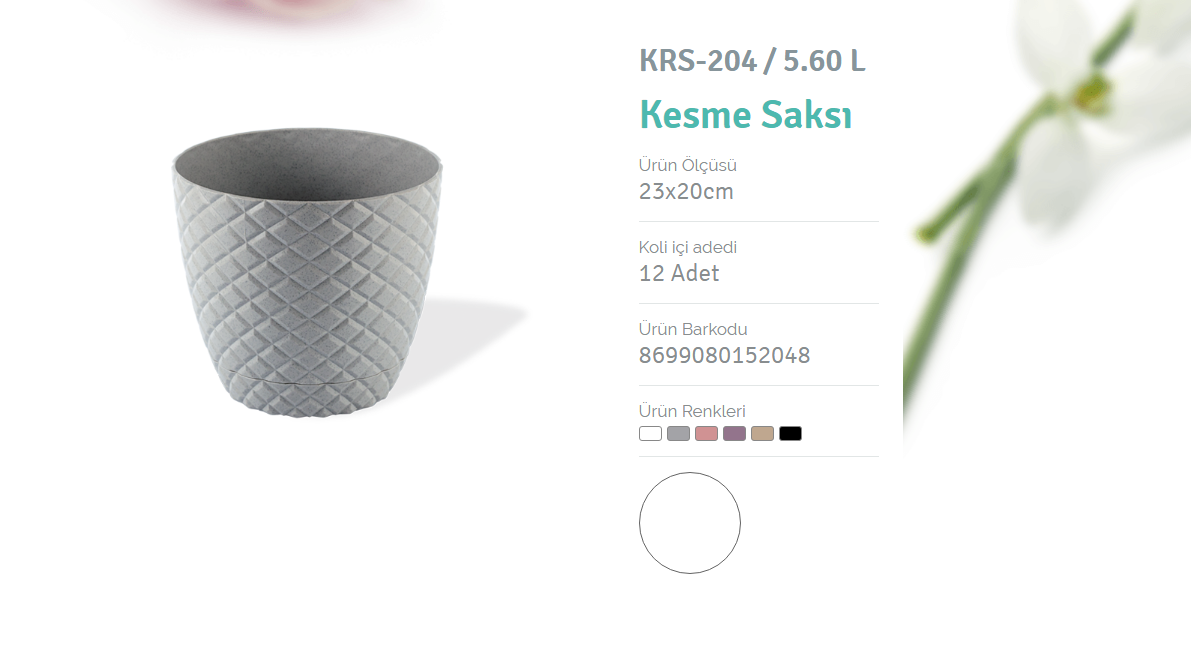
Task: Choose the gray color swatch
Action: pyautogui.click(x=678, y=433)
